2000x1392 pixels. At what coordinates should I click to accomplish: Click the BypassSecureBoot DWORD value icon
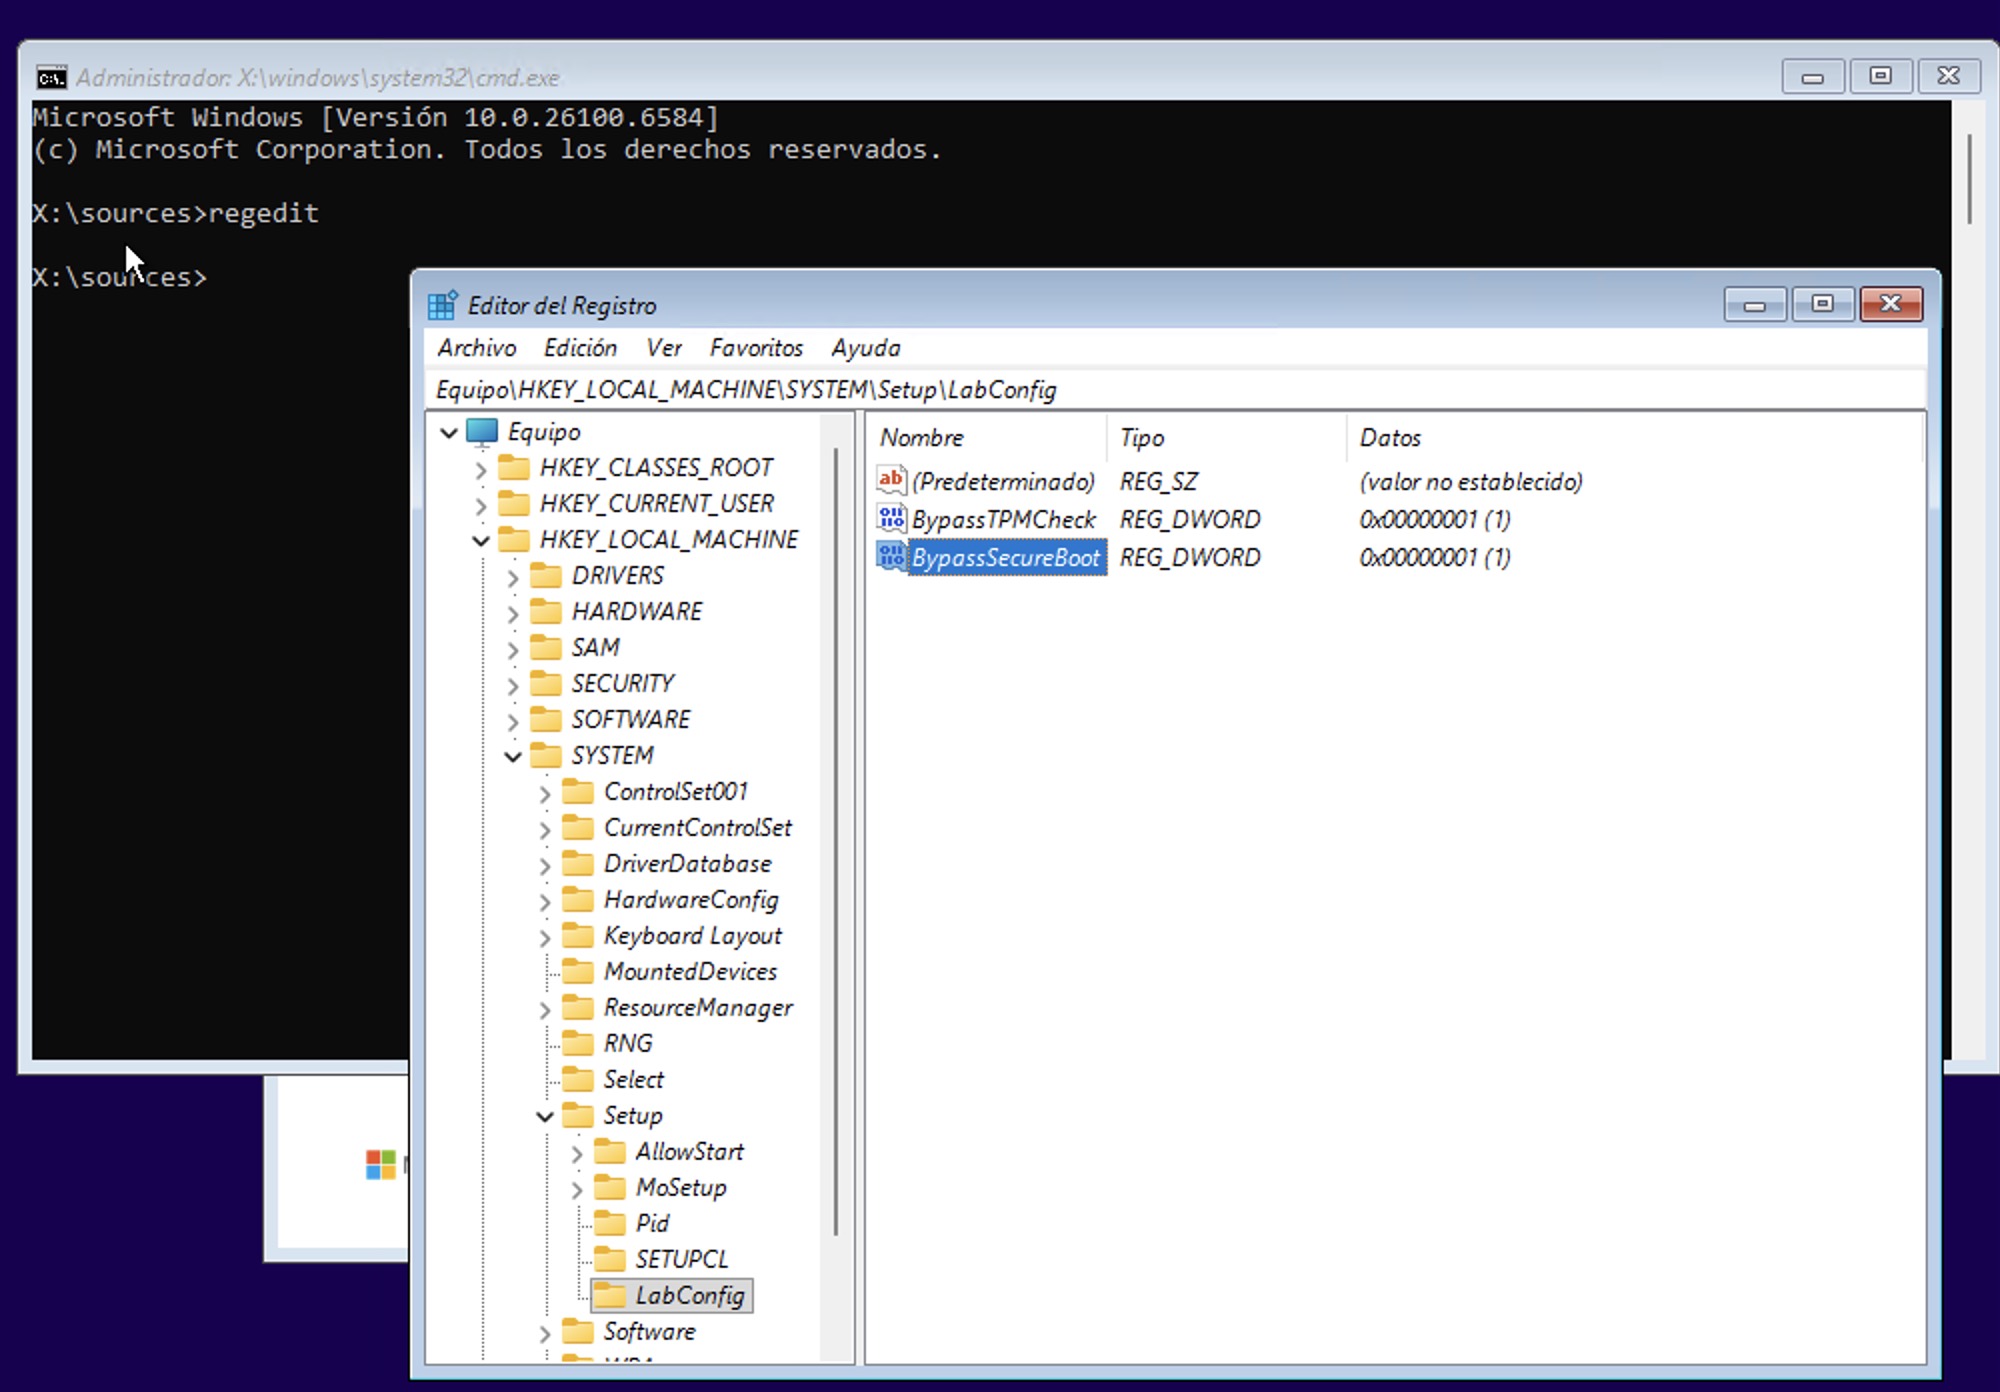pyautogui.click(x=890, y=556)
